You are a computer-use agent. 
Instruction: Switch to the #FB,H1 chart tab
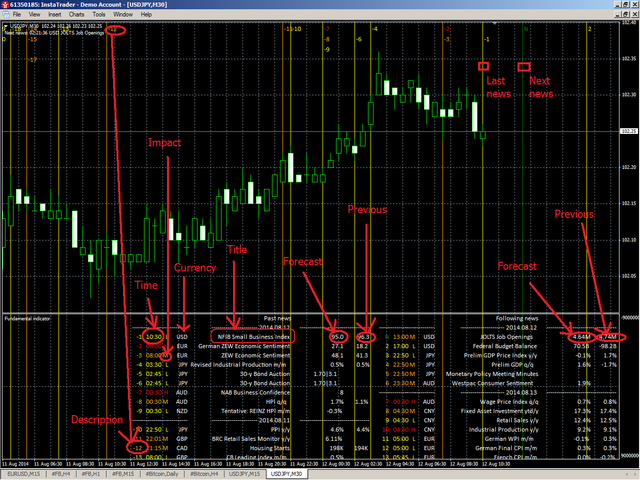(x=90, y=474)
